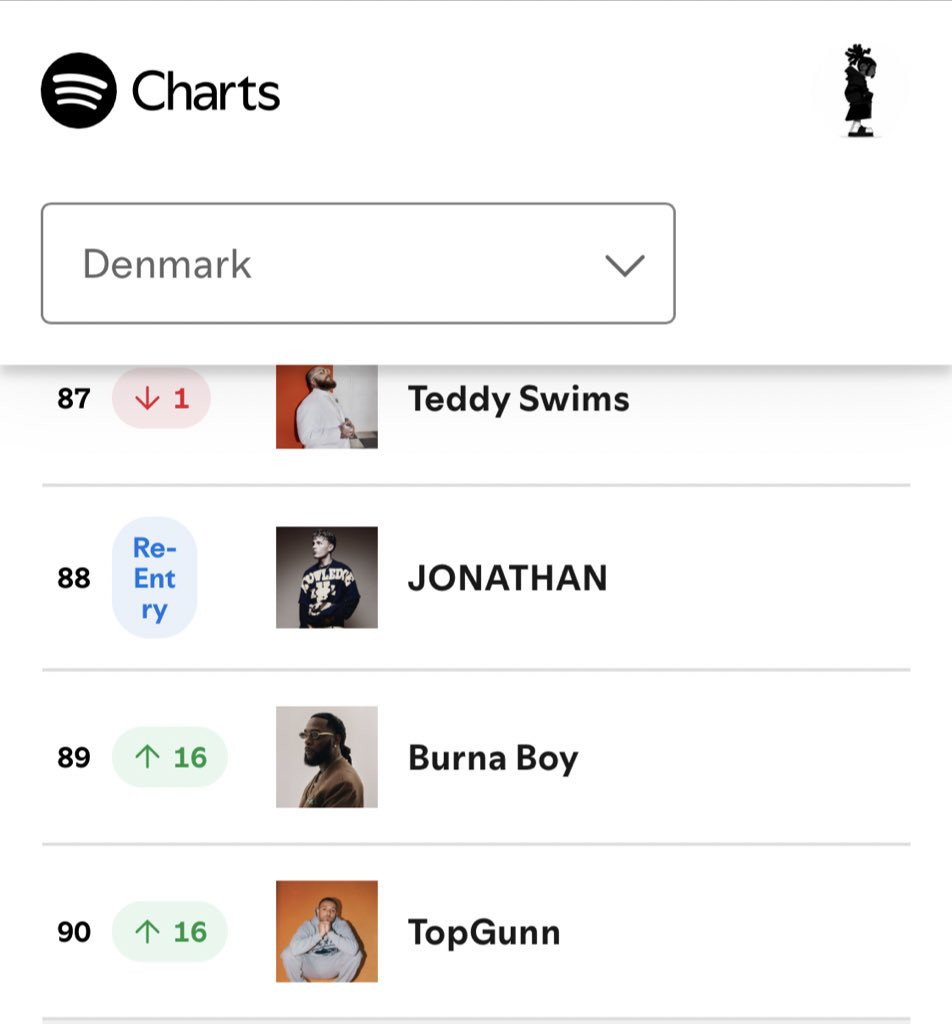Click Burna Boy's up 16 badge
Image resolution: width=952 pixels, height=1024 pixels.
169,757
